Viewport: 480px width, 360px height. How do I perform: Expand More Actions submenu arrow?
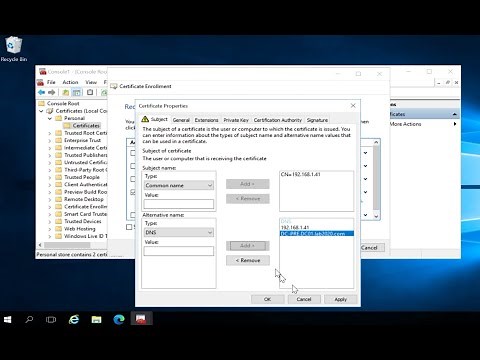coord(455,124)
